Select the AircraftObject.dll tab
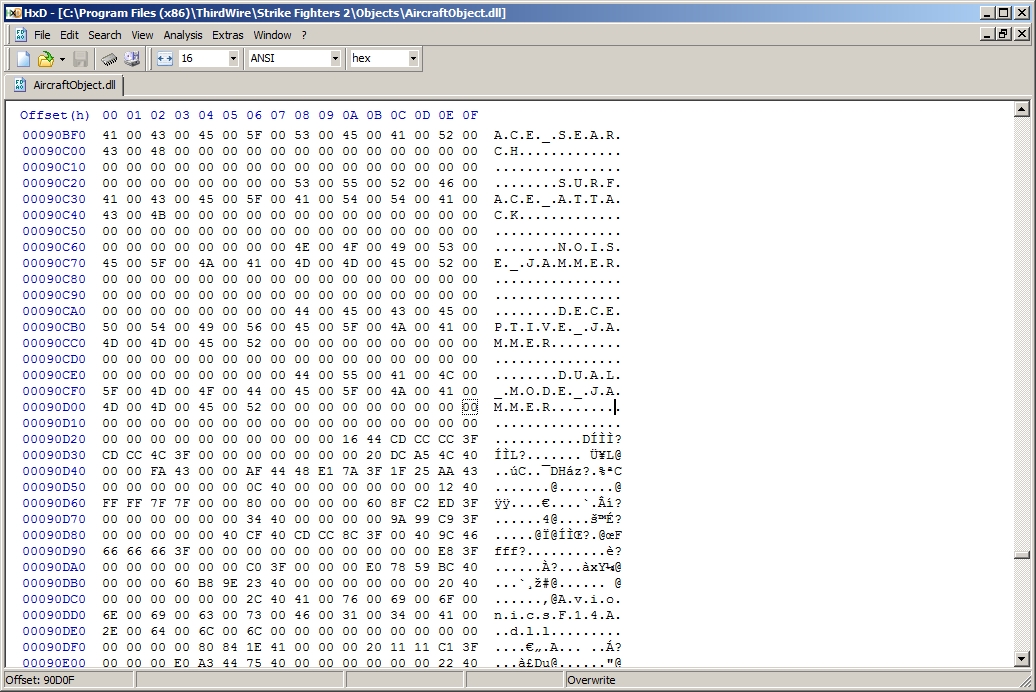 point(65,85)
